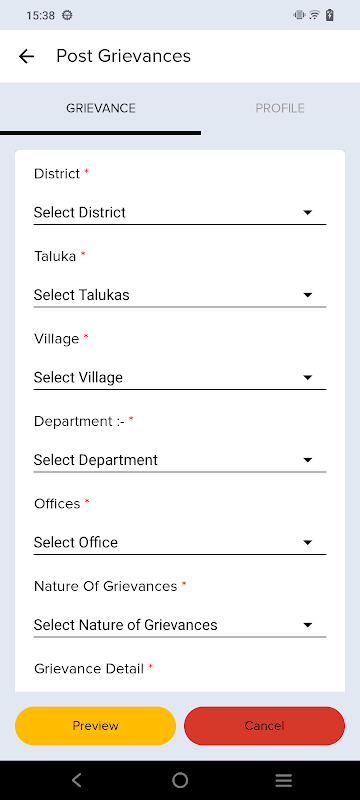Tap the battery icon in status bar
360x800 pixels.
(330, 15)
